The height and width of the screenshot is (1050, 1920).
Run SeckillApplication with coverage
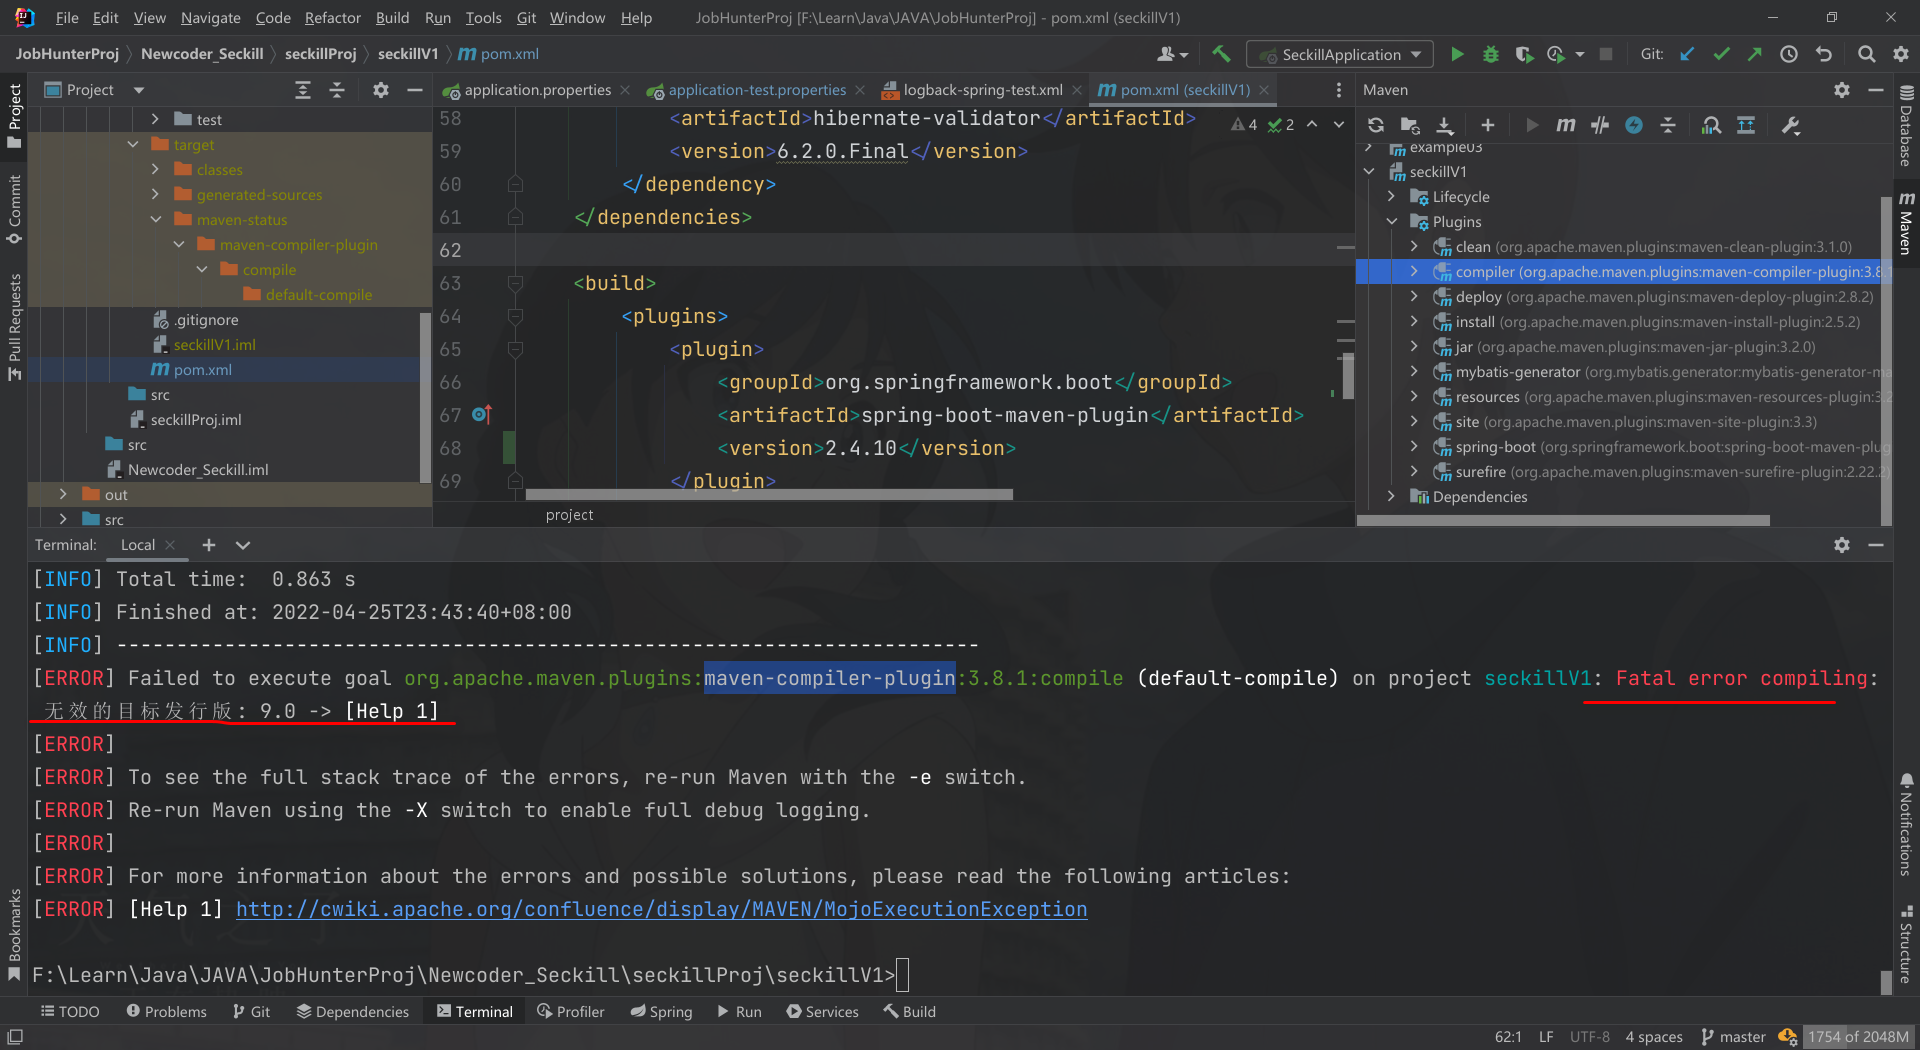[1524, 54]
